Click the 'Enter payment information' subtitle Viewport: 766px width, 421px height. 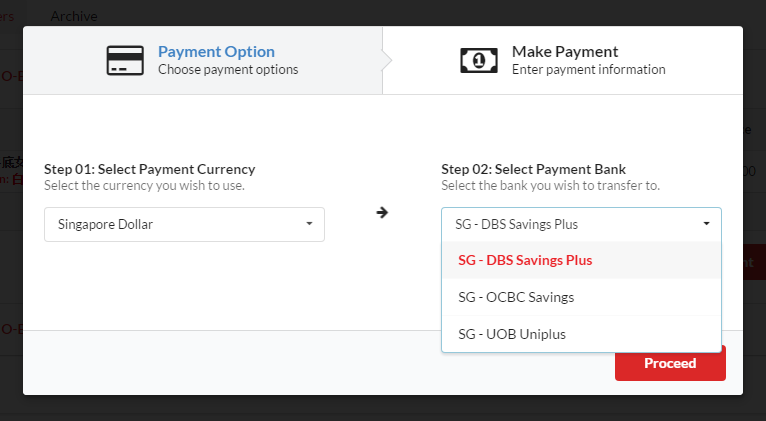click(x=589, y=69)
